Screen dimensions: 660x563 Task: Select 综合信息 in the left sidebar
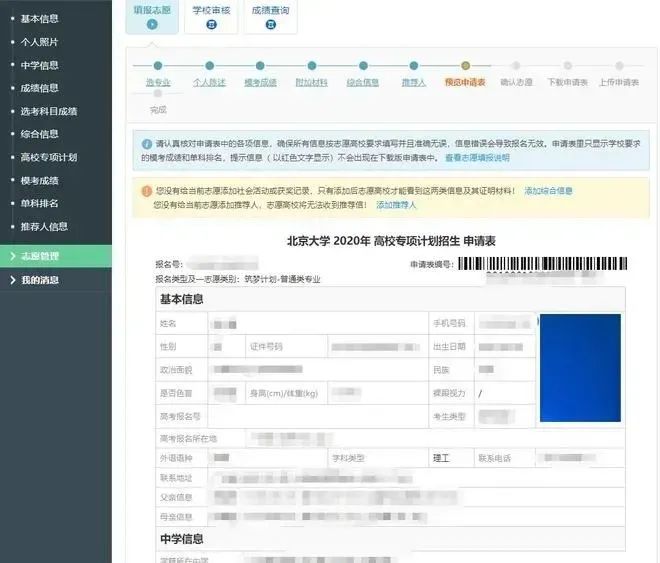(x=40, y=134)
